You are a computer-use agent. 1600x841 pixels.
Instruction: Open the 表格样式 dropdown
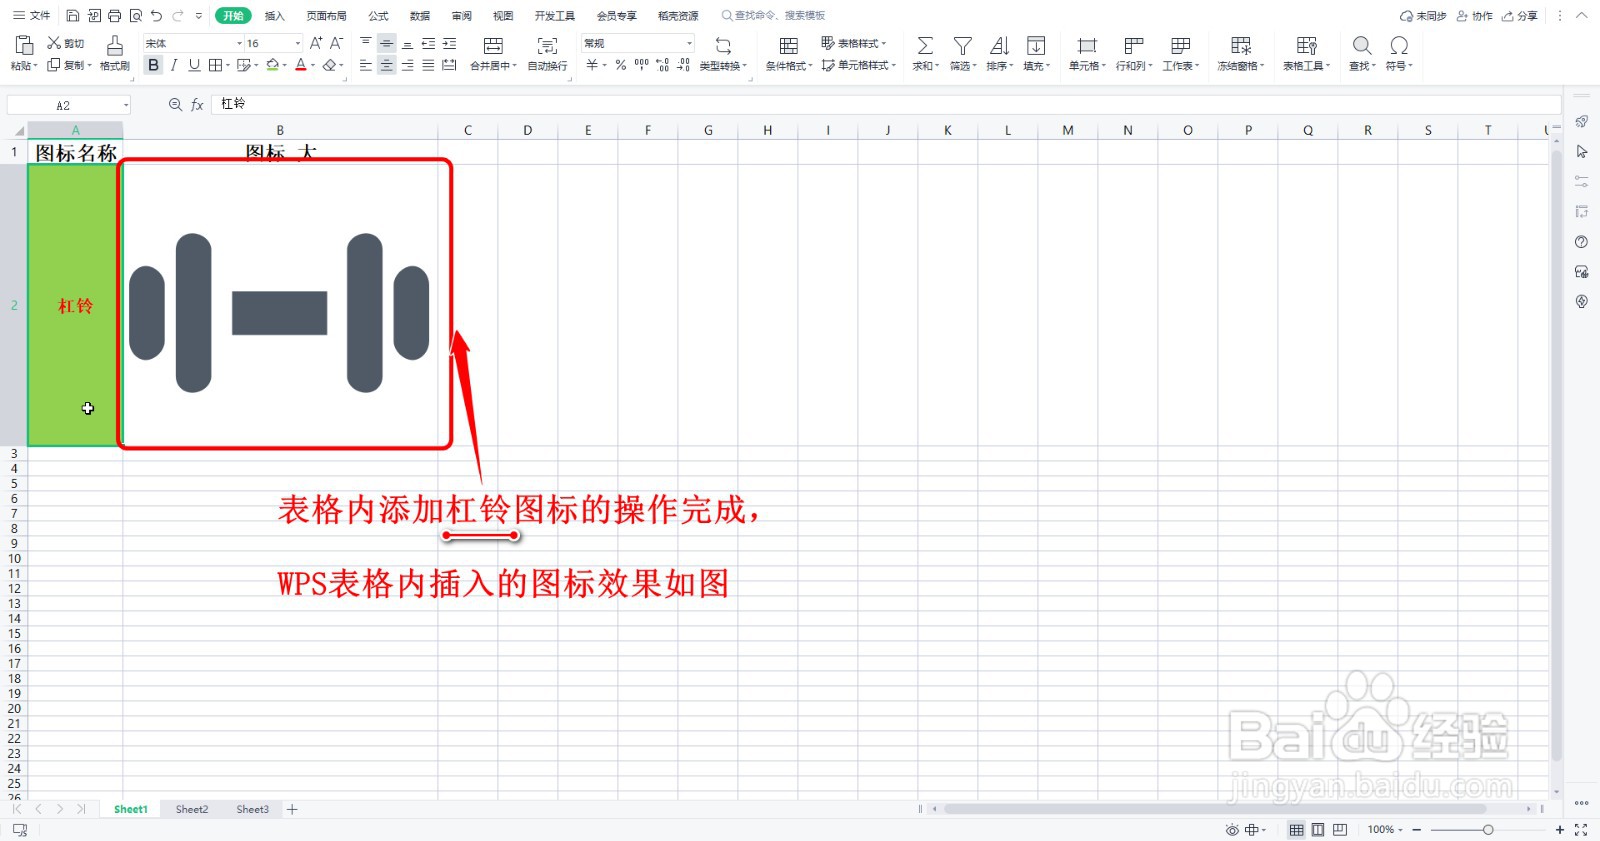tap(854, 43)
